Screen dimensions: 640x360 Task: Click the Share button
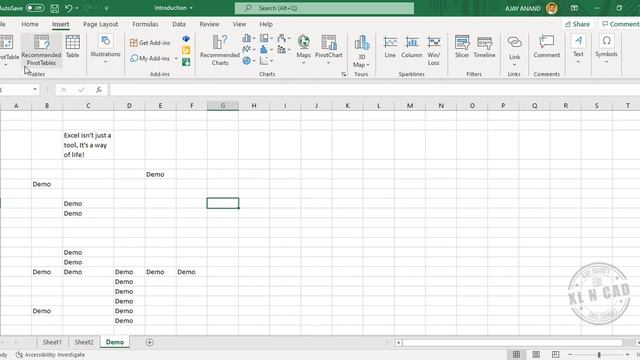pos(577,24)
